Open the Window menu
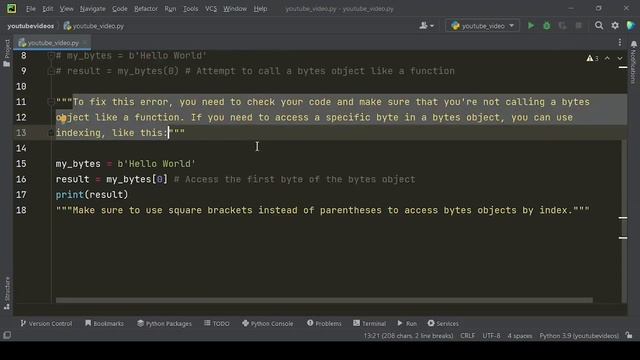Viewport: 640px width, 360px height. tap(235, 9)
